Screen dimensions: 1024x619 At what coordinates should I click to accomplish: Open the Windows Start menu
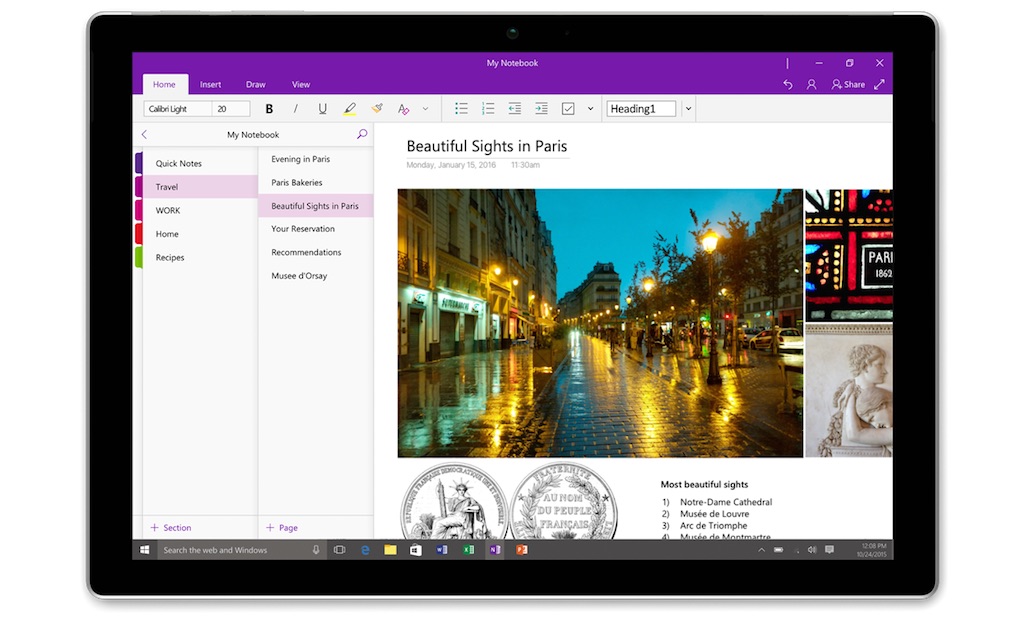point(144,550)
